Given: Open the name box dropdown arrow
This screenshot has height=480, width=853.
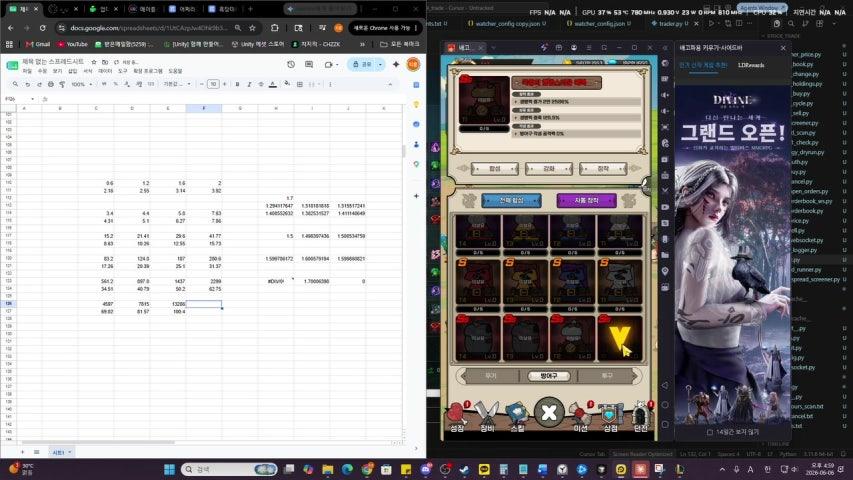Looking at the screenshot, I should coord(33,99).
